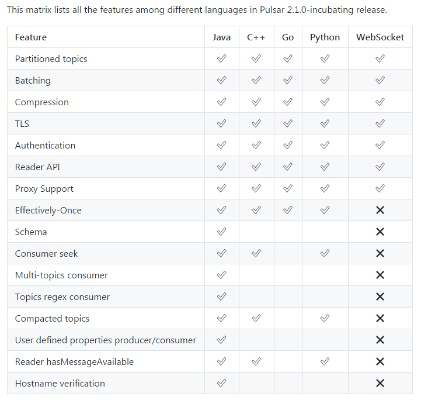Click the WebSocket checkmark for TLS

[380, 123]
